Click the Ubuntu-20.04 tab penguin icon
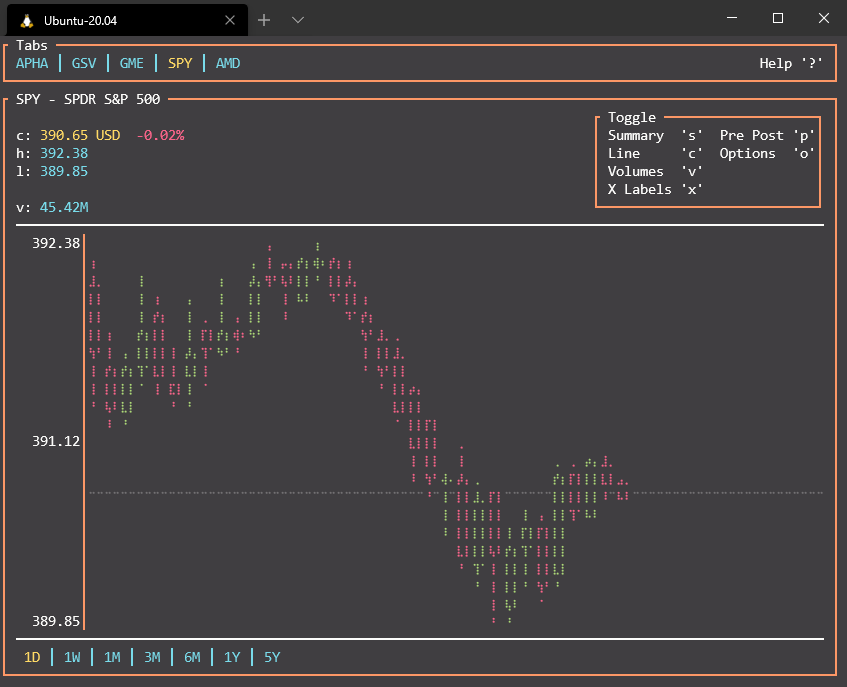847x687 pixels. [26, 21]
